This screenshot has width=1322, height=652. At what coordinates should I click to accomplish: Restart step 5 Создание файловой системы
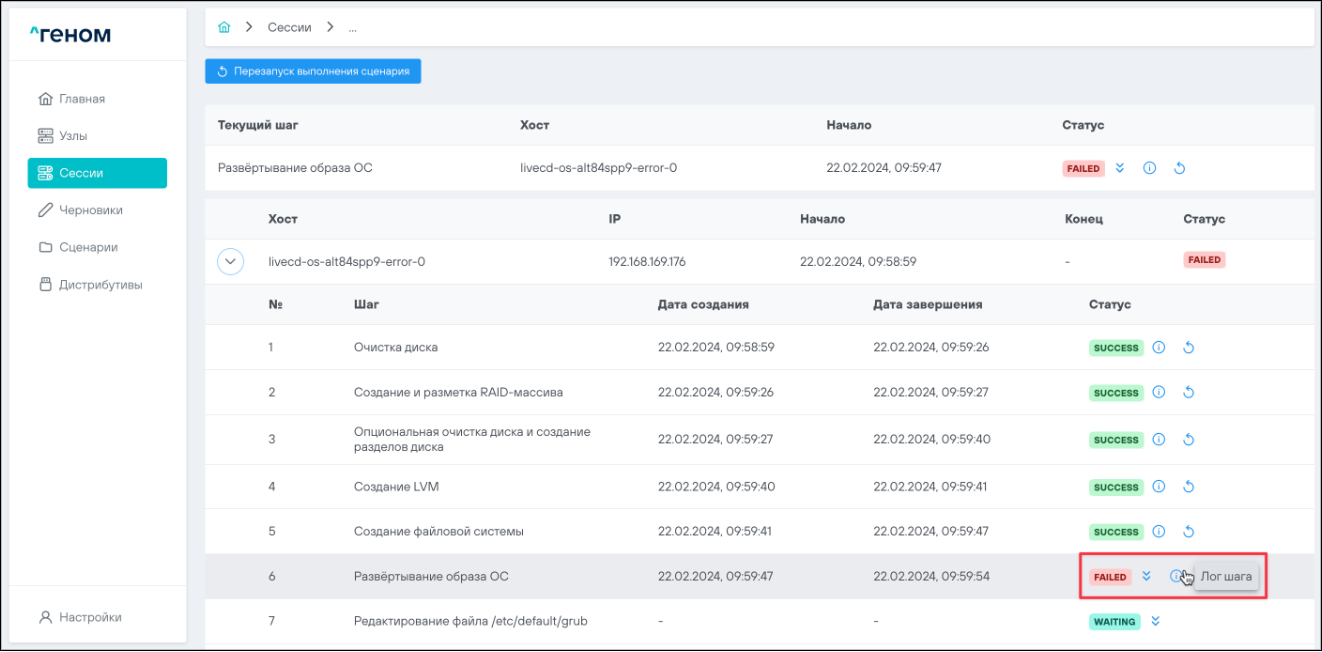[1188, 532]
